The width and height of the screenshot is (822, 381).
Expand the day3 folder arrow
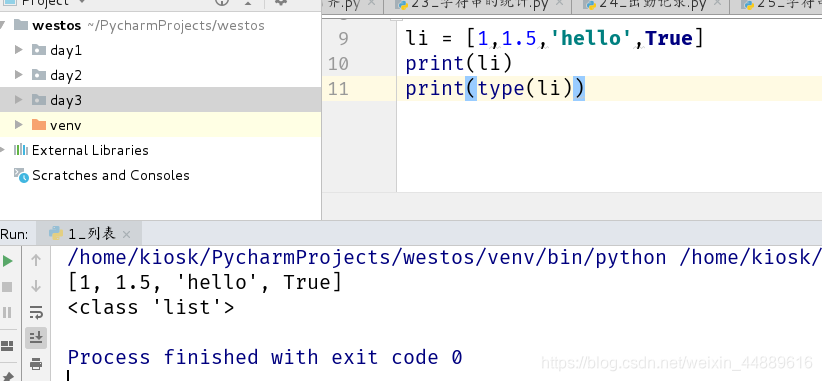click(18, 100)
